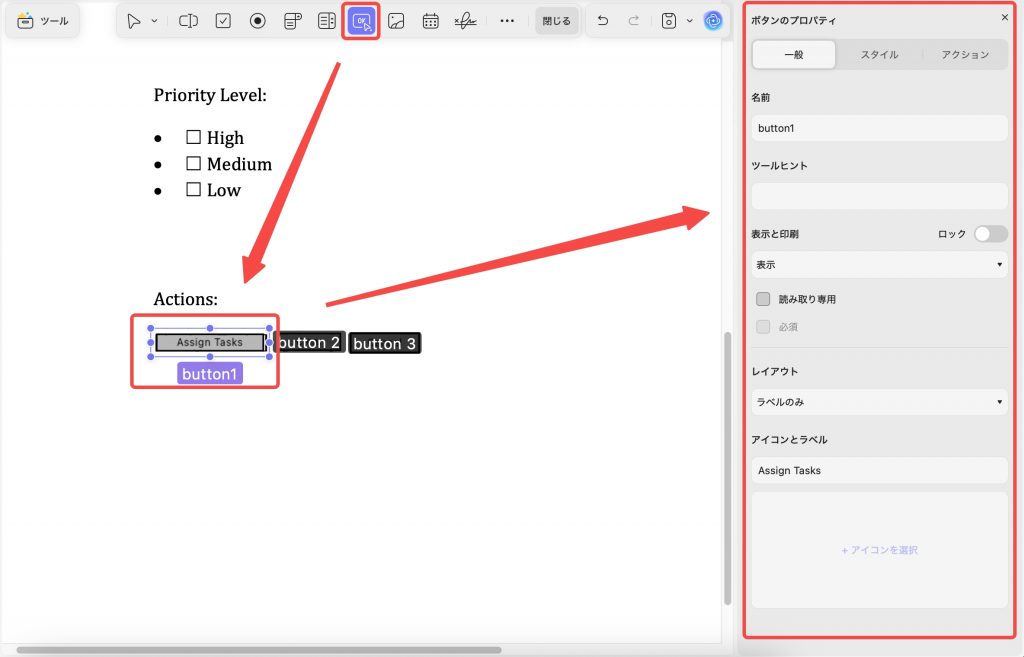Click the horizontal document scrollbar
The height and width of the screenshot is (657, 1024).
[259, 650]
